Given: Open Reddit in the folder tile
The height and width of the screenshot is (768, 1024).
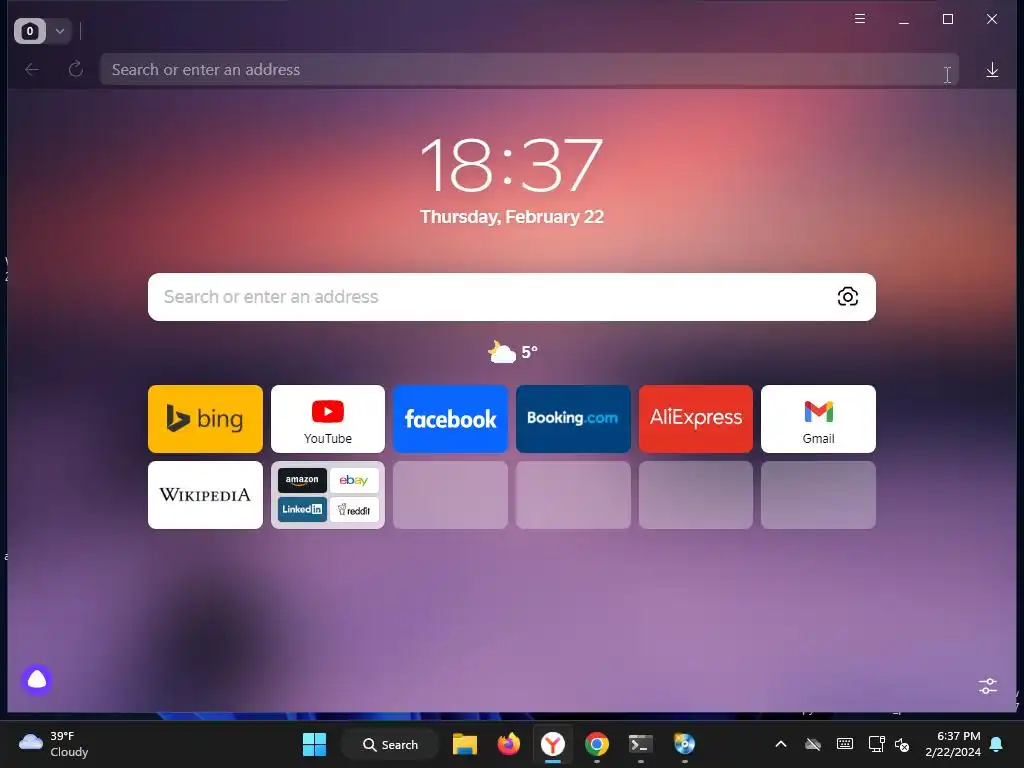Looking at the screenshot, I should (354, 509).
